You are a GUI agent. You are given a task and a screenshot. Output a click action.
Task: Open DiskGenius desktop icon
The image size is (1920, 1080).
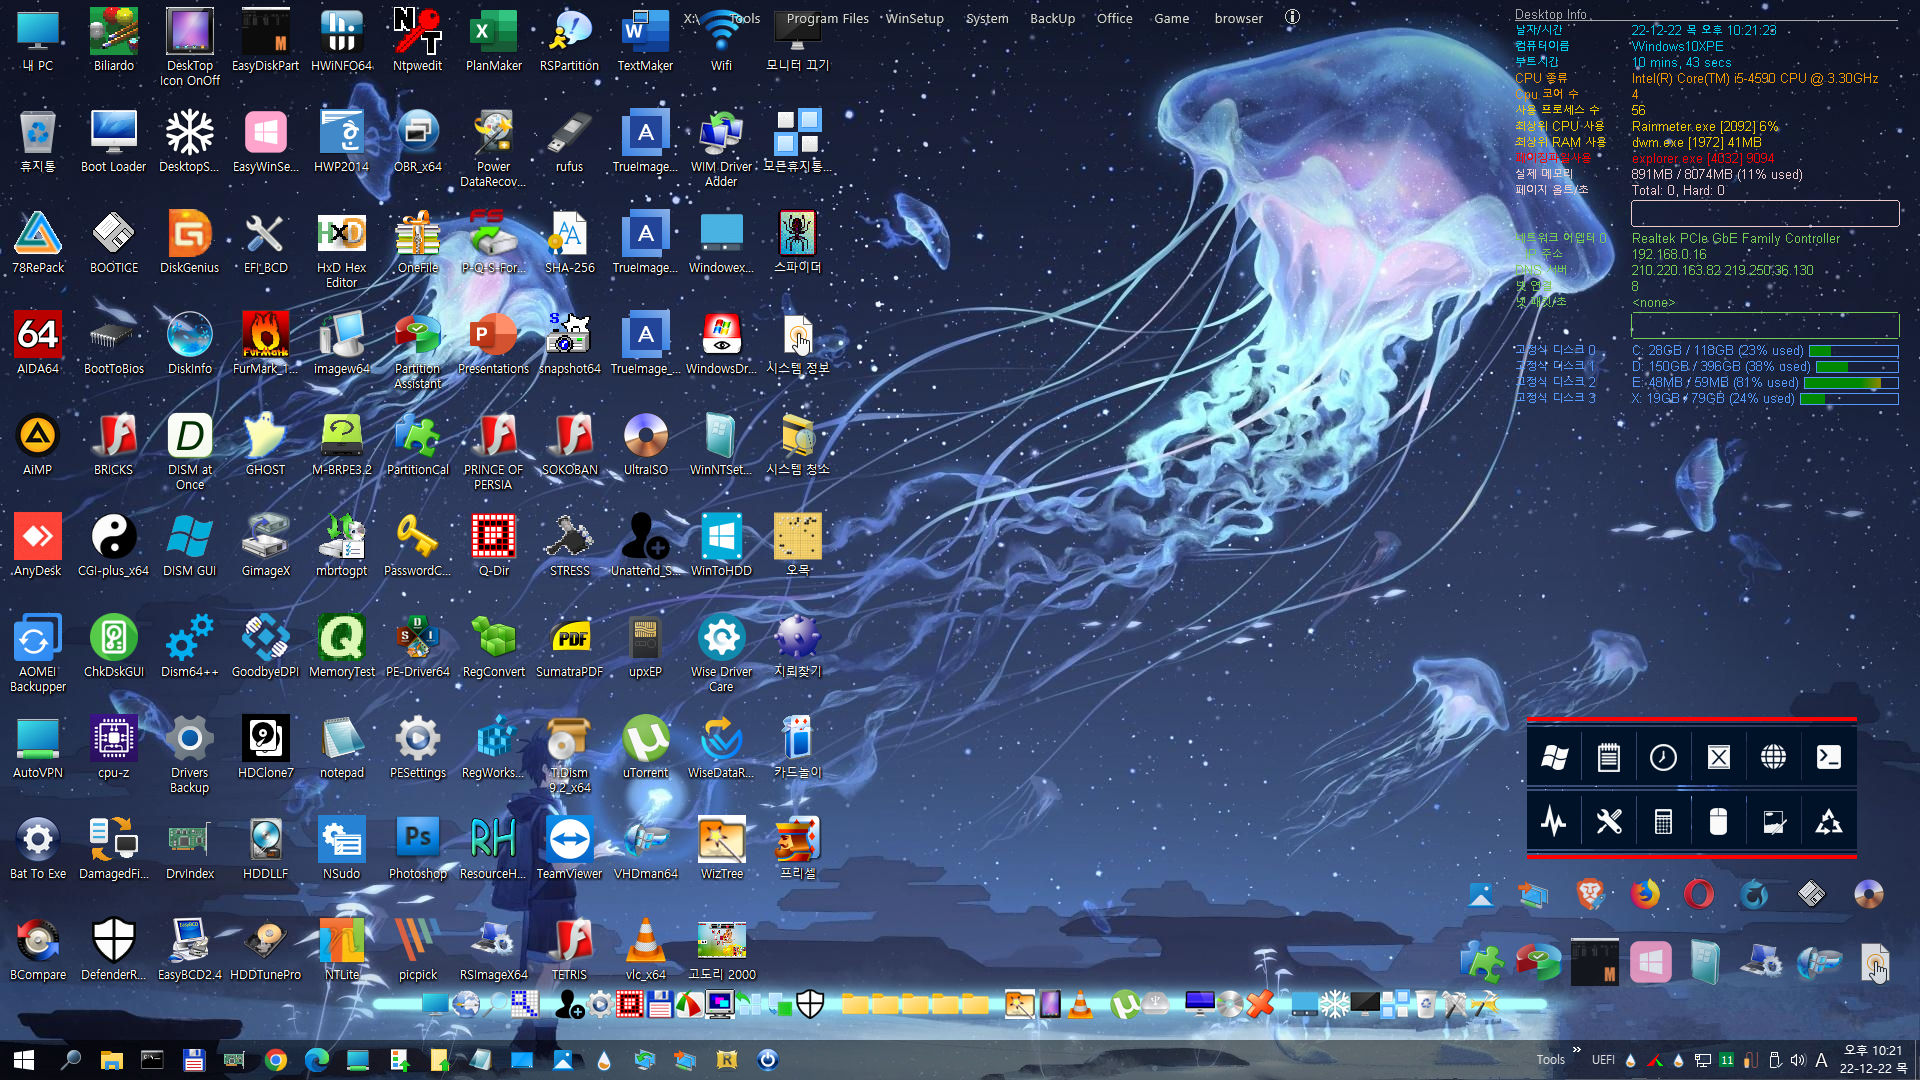189,242
